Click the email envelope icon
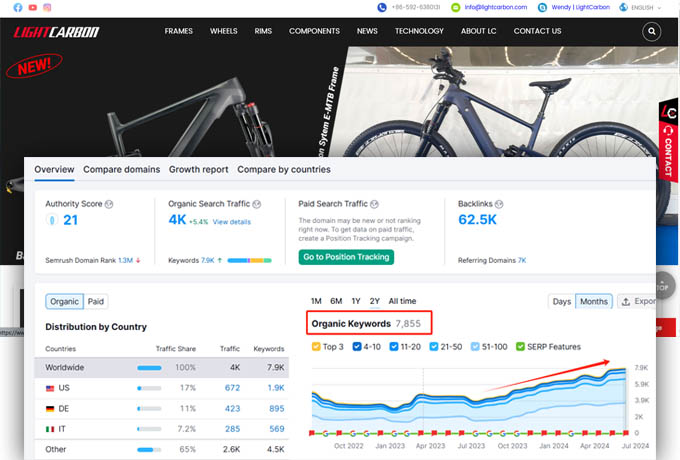Image resolution: width=680 pixels, height=460 pixels. click(x=455, y=7)
